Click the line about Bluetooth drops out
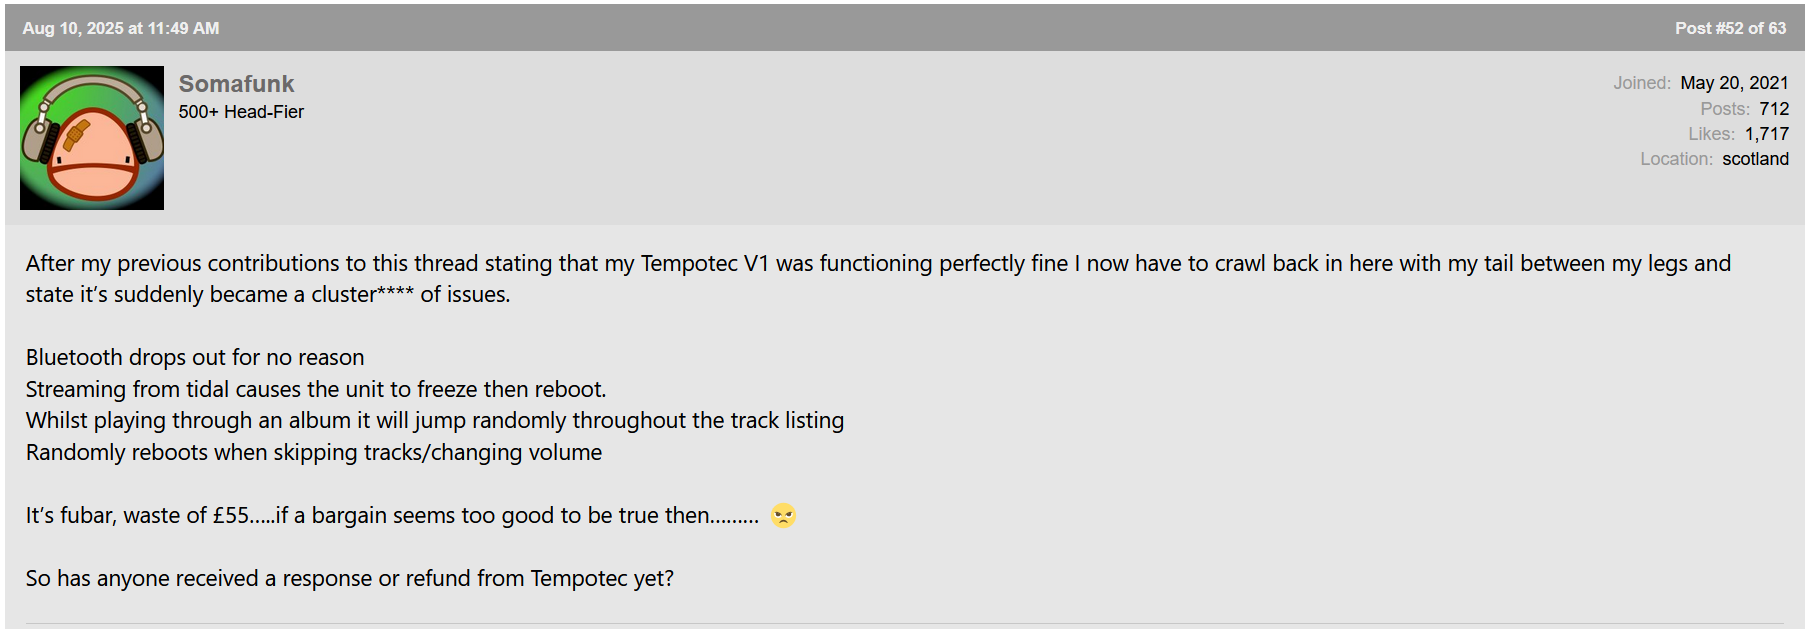 [x=195, y=358]
